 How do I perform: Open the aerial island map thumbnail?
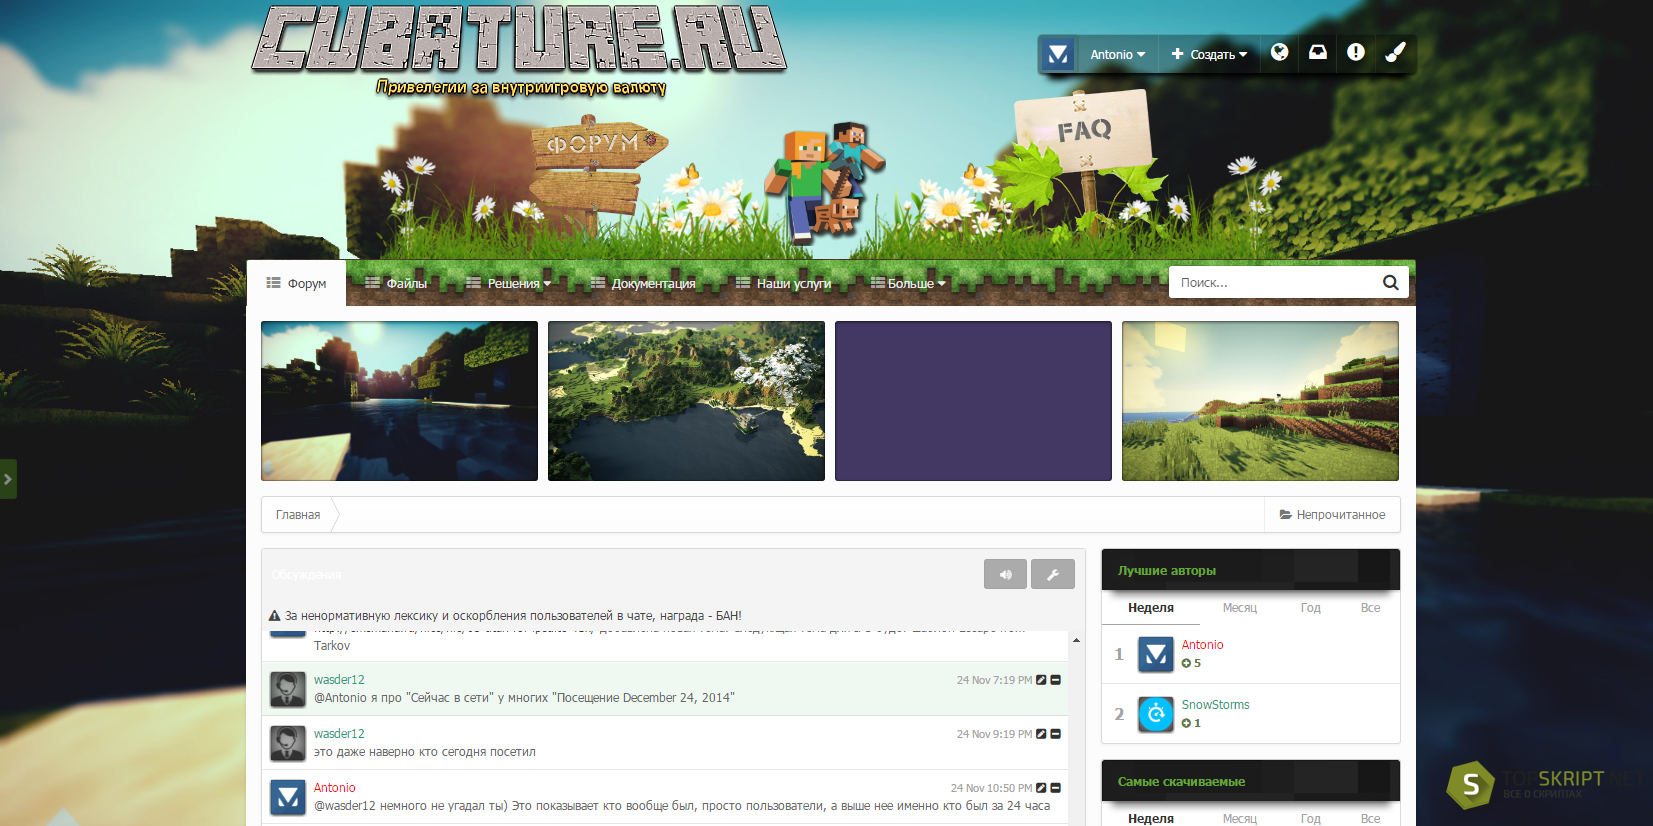686,401
